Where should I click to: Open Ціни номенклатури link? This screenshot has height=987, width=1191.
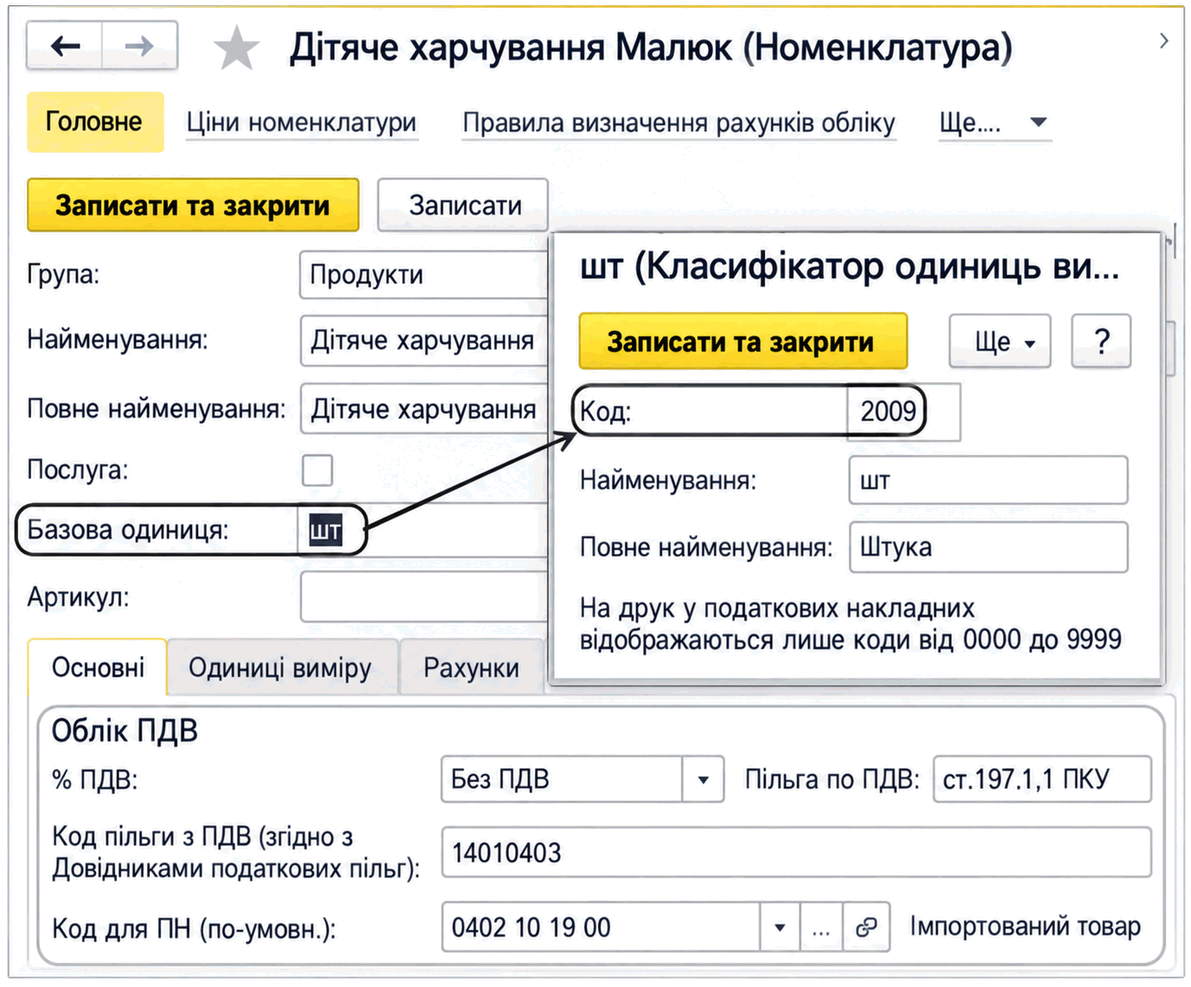click(x=302, y=122)
